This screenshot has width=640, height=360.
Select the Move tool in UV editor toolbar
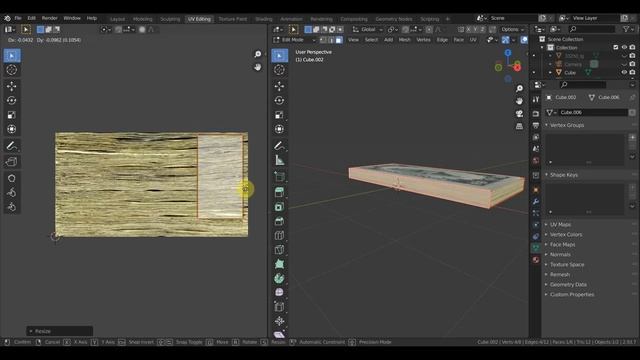(11, 86)
